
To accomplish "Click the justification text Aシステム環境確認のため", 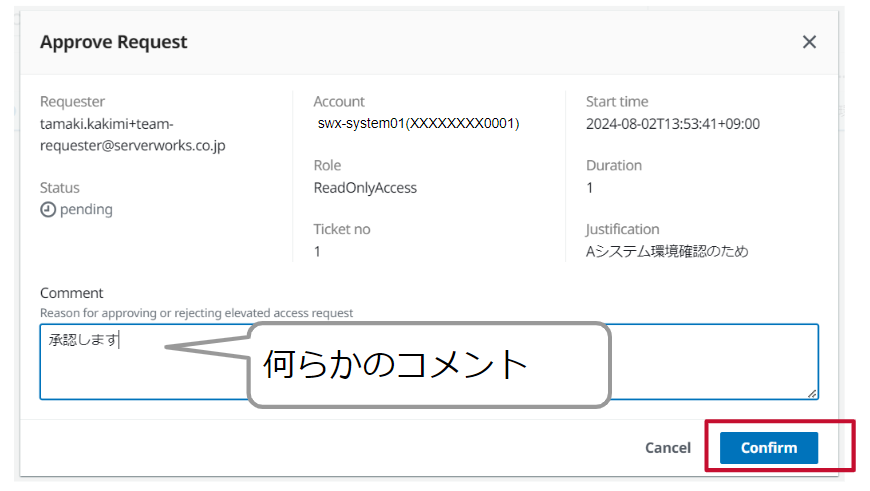I will point(667,251).
